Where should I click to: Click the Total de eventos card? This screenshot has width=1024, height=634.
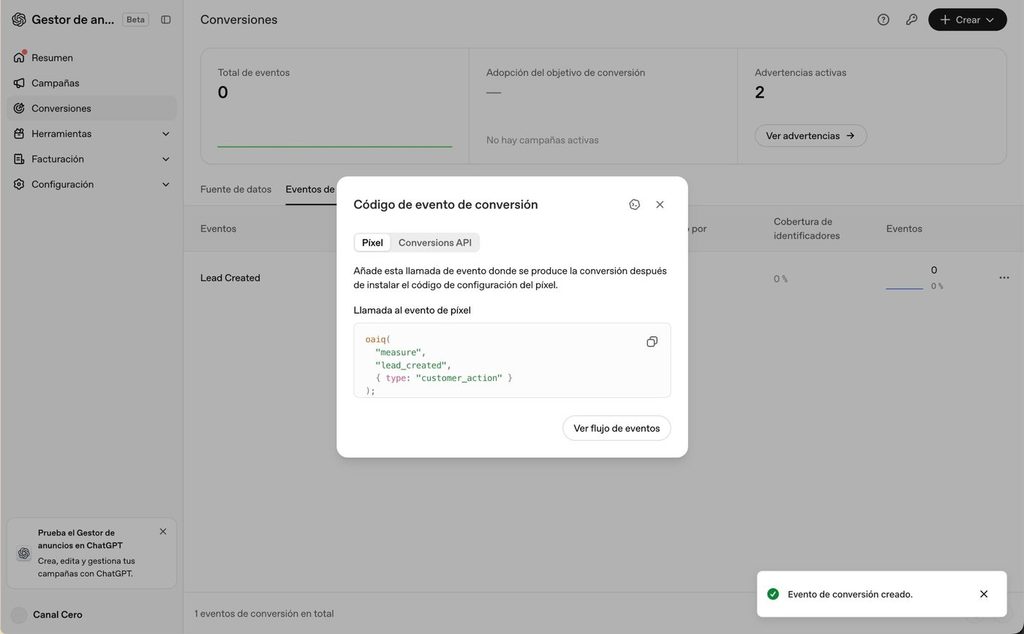pos(335,106)
